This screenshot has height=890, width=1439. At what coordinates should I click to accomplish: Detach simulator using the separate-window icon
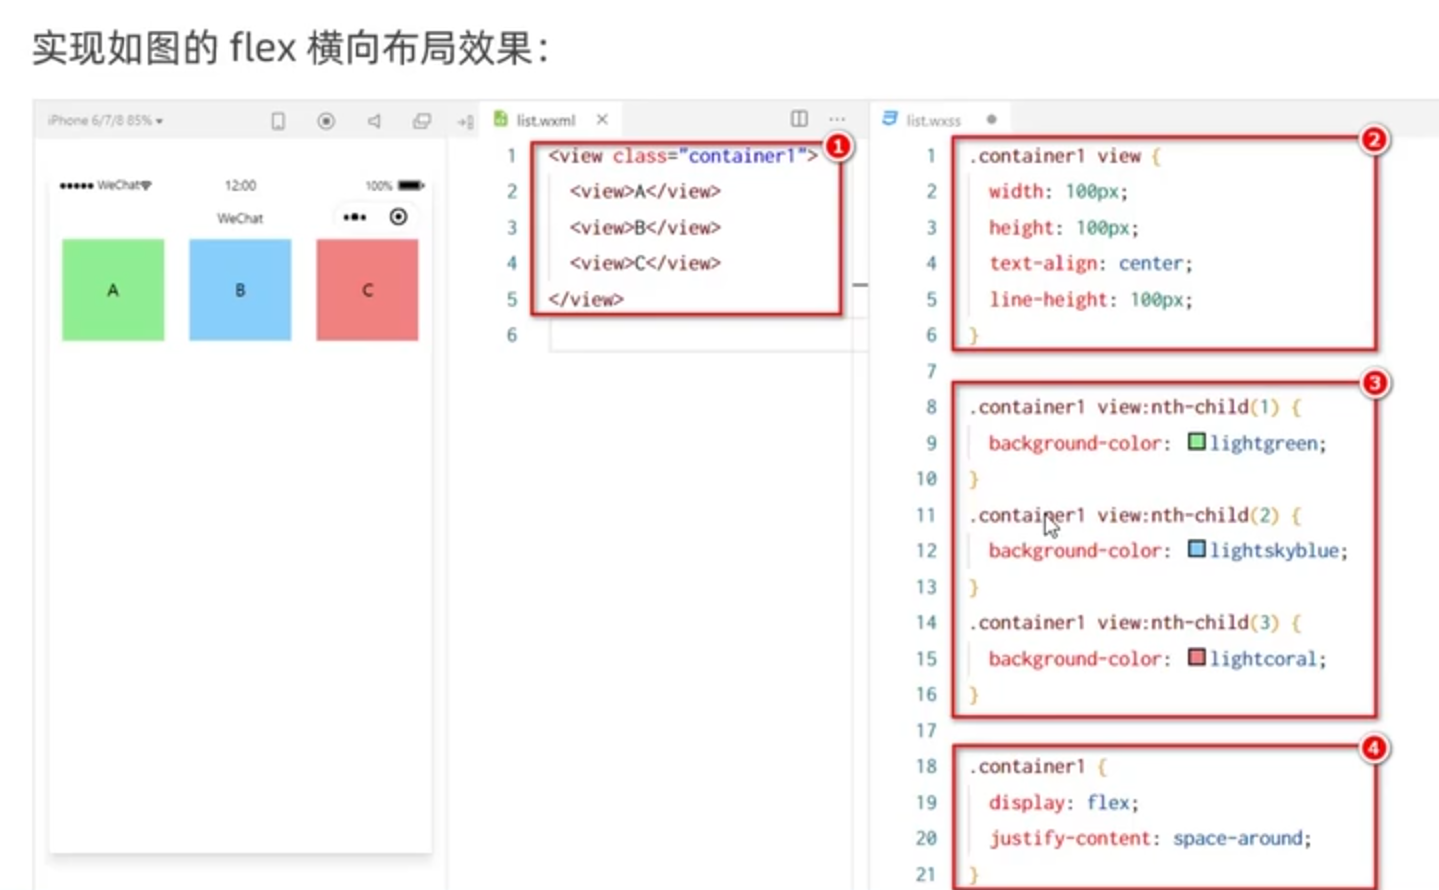click(465, 121)
